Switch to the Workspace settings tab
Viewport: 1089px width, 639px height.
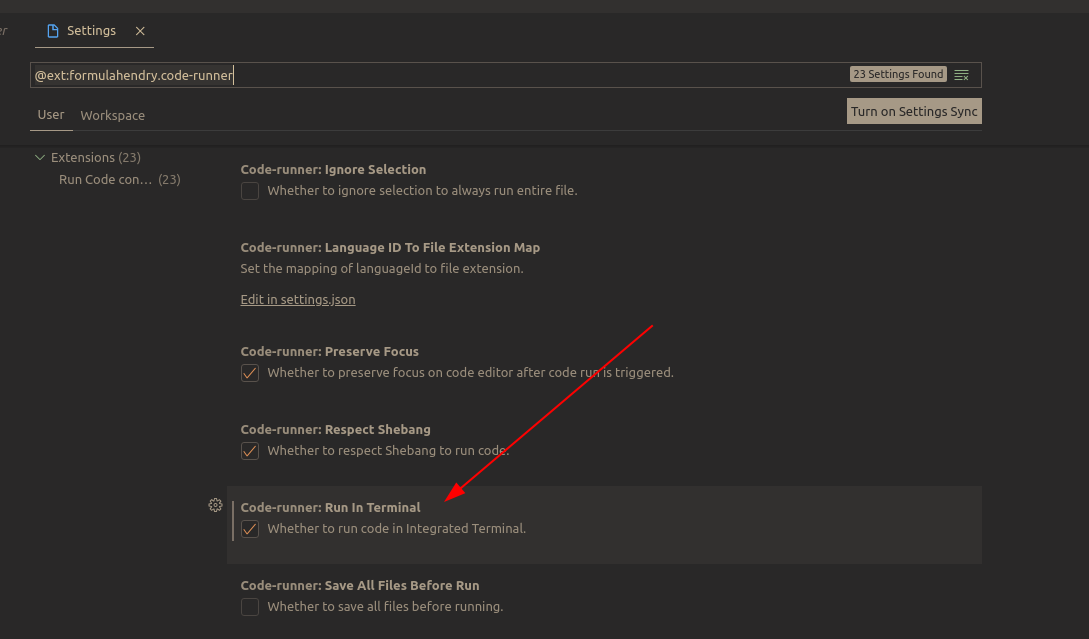(x=113, y=116)
